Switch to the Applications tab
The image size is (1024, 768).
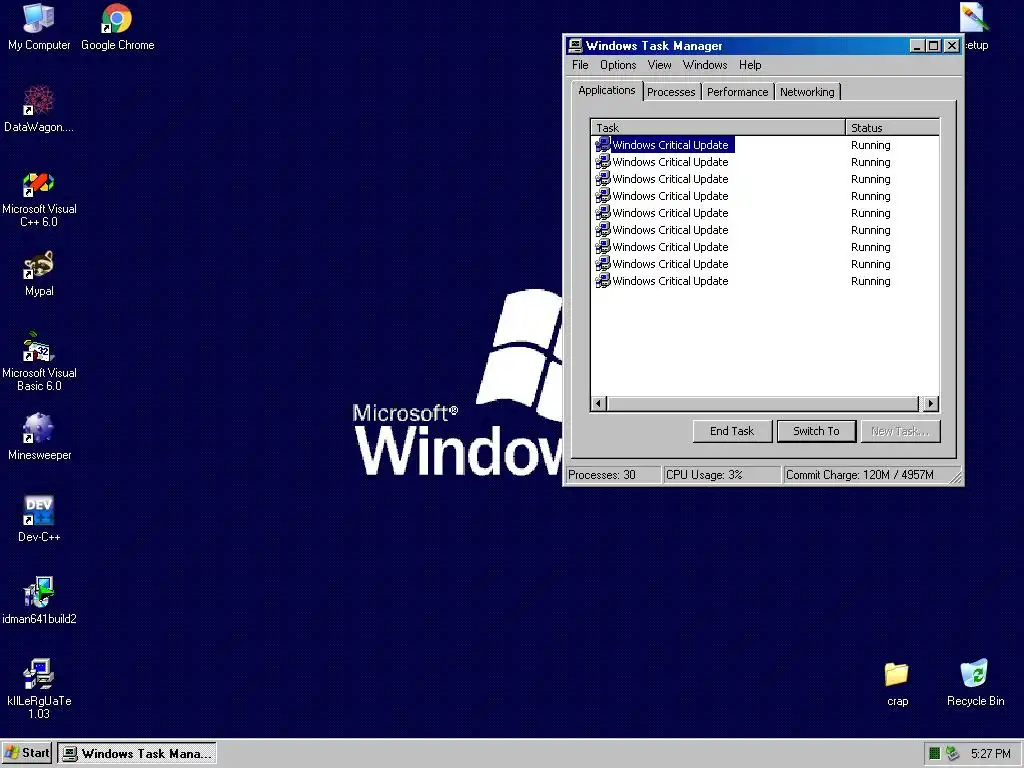[x=607, y=90]
